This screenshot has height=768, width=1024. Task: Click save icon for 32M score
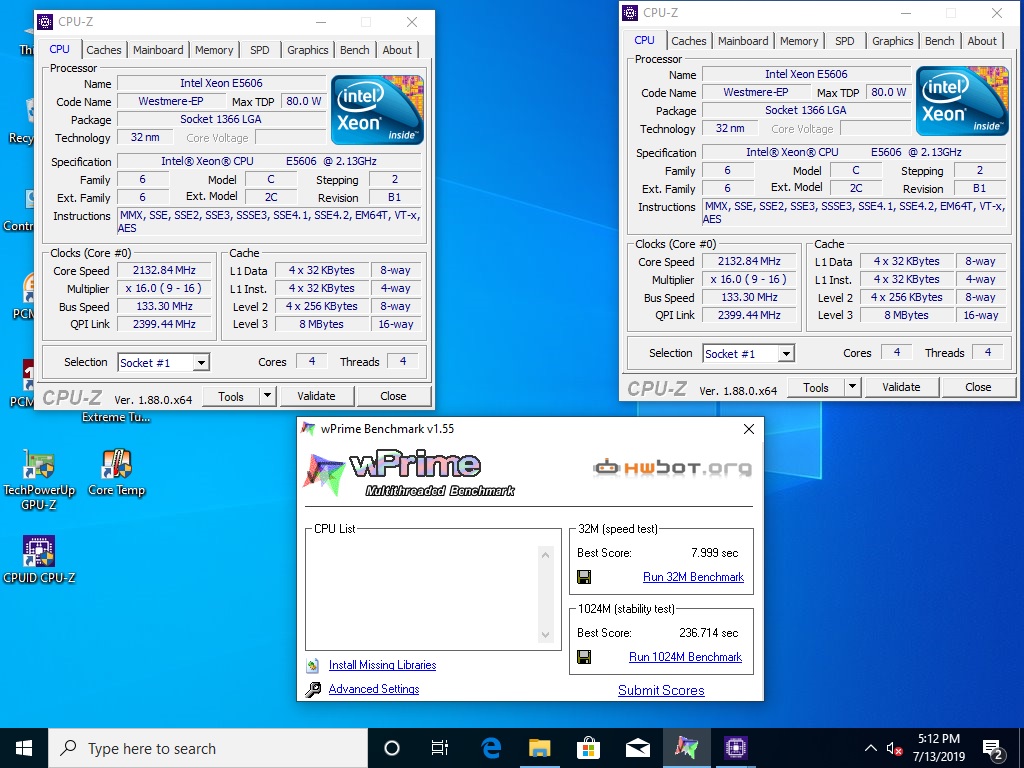584,577
